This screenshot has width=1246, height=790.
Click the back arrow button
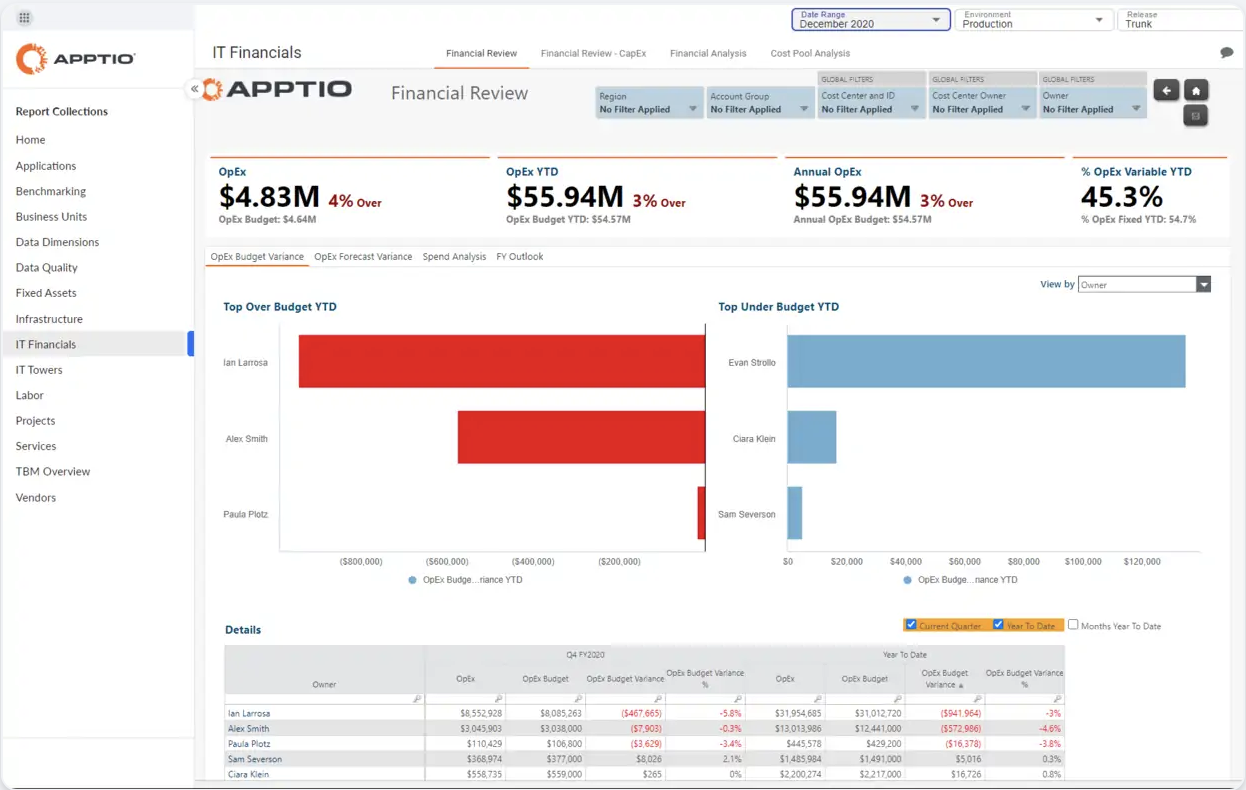pyautogui.click(x=1166, y=91)
